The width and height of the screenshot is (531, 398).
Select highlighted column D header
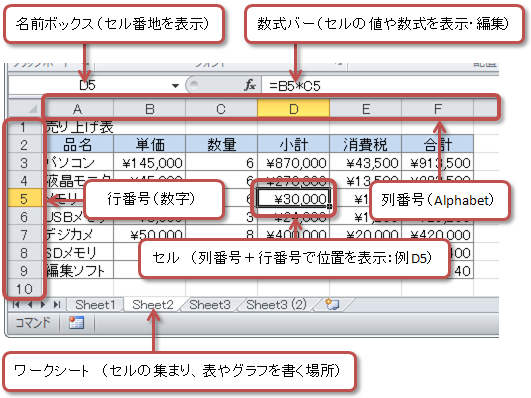294,109
